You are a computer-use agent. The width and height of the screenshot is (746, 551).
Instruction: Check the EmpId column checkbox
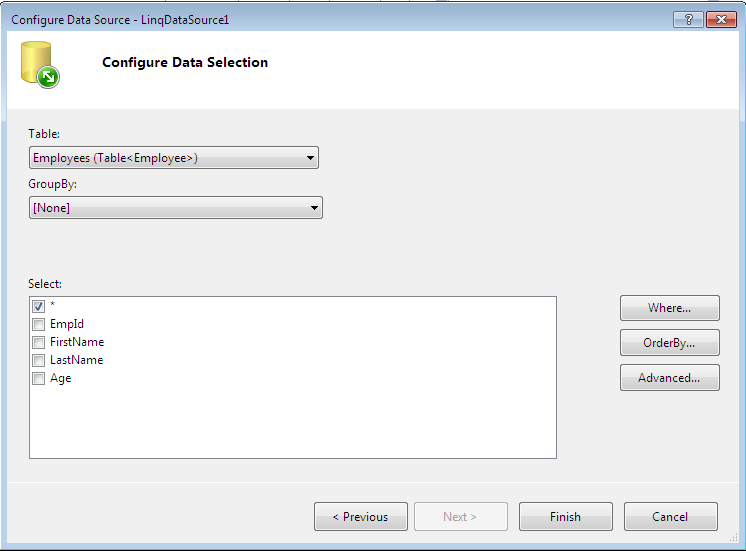click(x=39, y=324)
